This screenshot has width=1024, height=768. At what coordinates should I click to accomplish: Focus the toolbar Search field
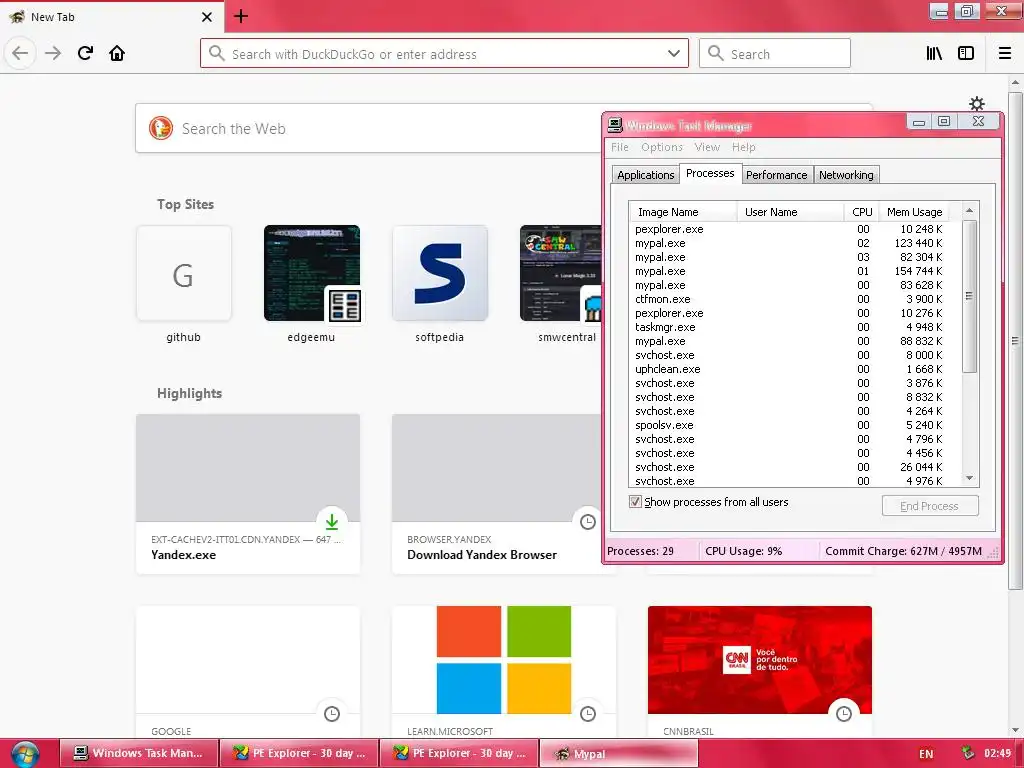pyautogui.click(x=775, y=53)
